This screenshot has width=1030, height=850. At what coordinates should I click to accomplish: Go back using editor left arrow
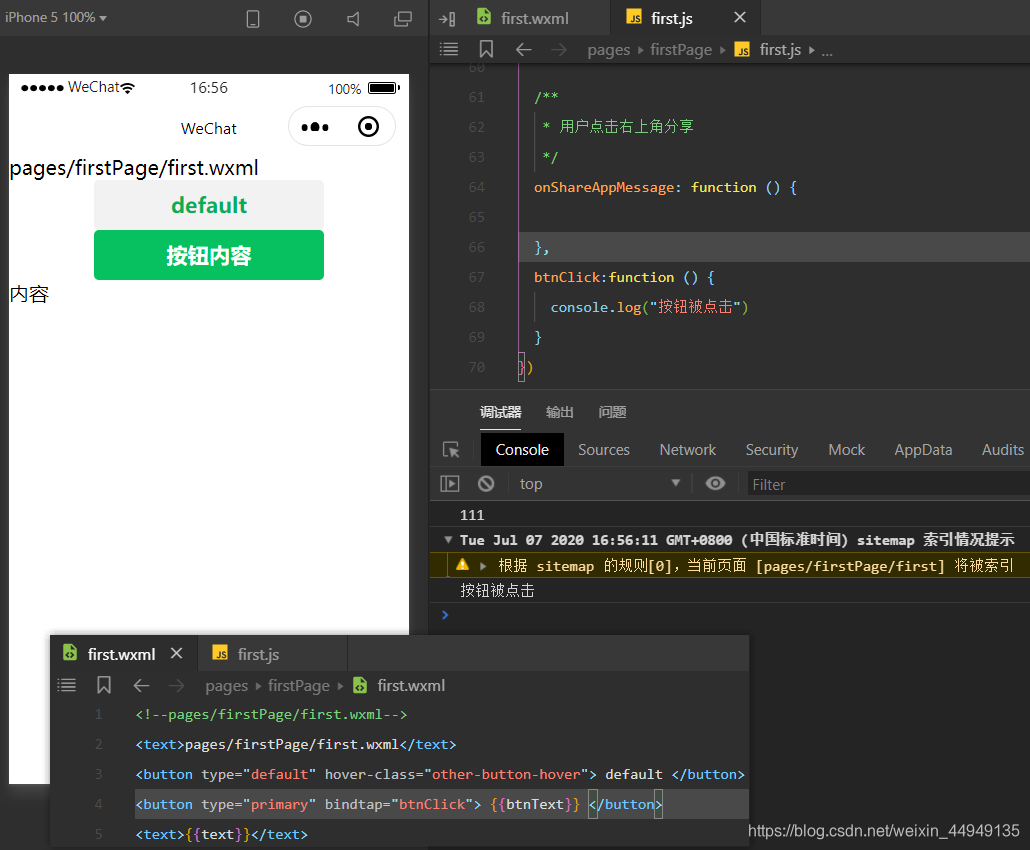[524, 49]
